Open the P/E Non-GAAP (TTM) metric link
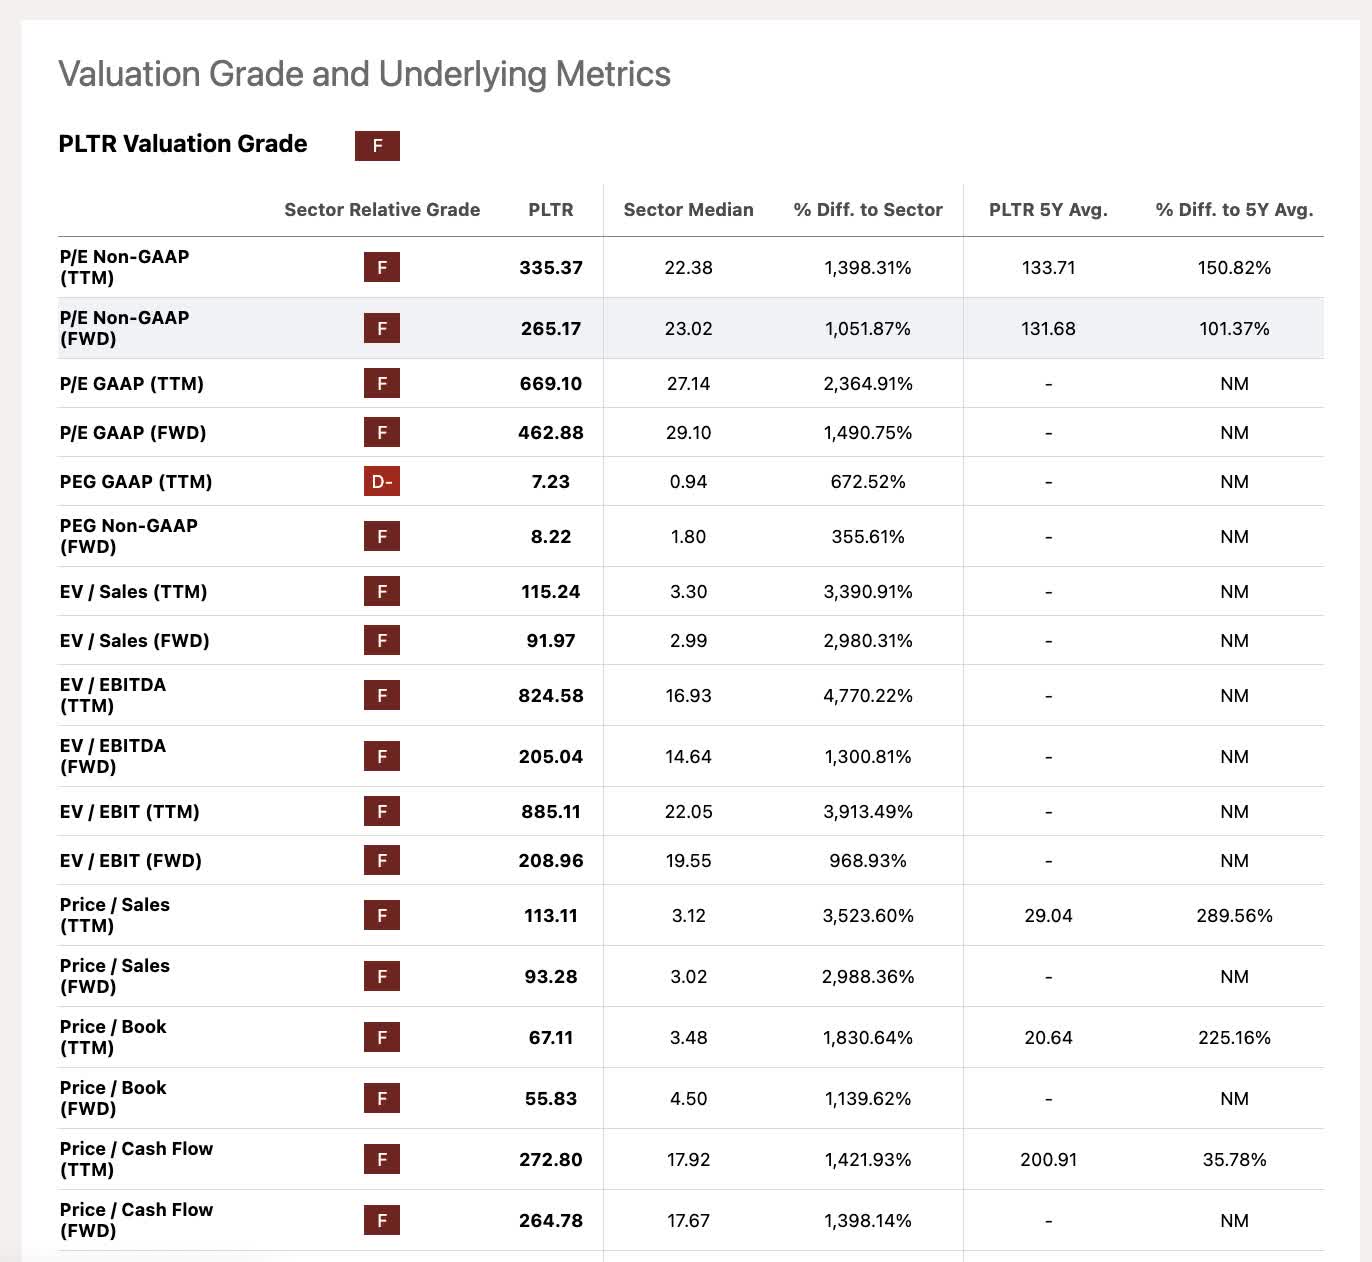The image size is (1372, 1262). pyautogui.click(x=123, y=267)
